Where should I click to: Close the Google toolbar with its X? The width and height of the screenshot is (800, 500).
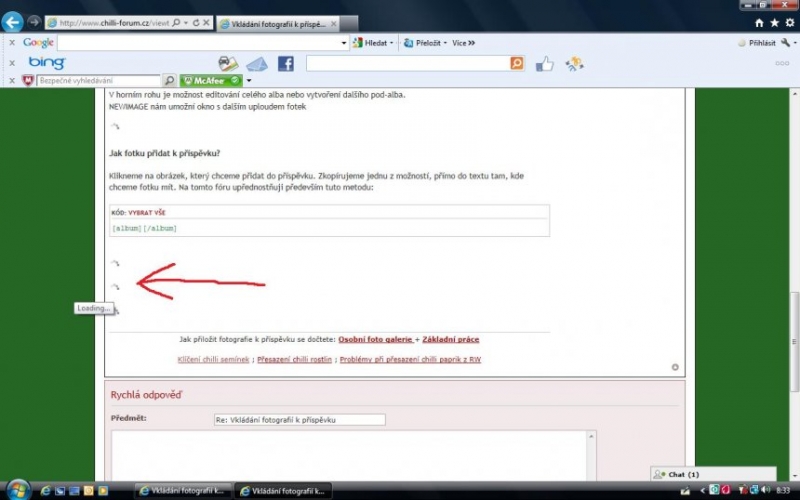point(11,43)
